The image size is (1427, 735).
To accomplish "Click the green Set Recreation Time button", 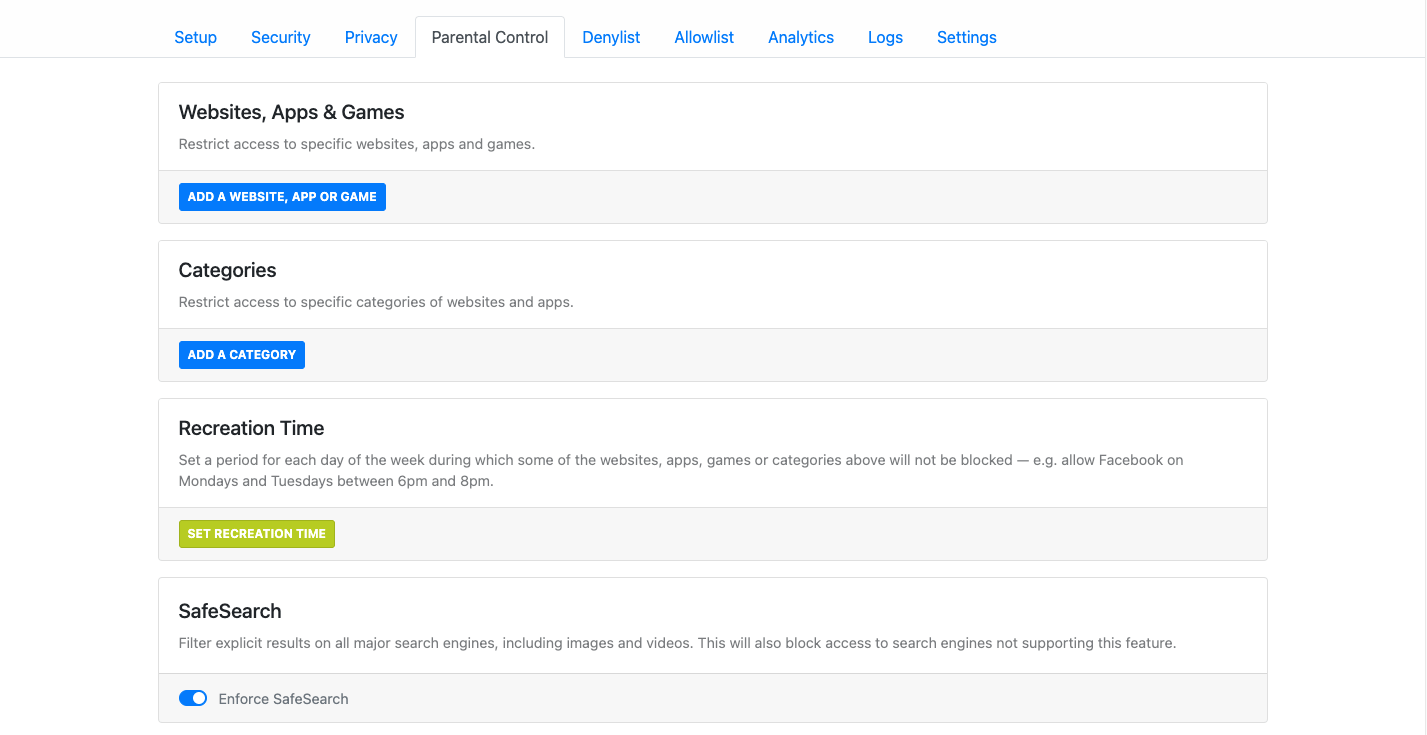I will pyautogui.click(x=257, y=534).
